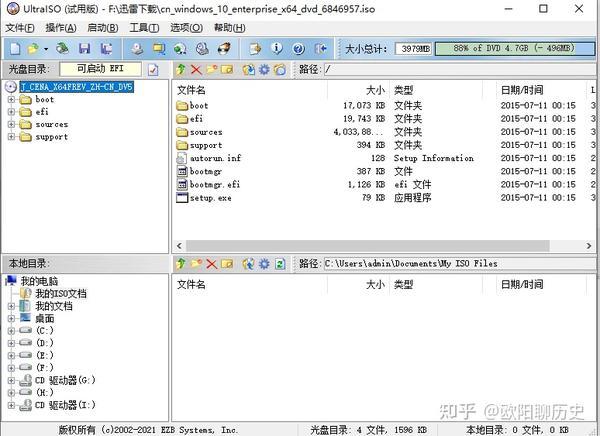This screenshot has height=436, width=600.
Task: Click the Burn CD/DVD image icon
Action: pyautogui.click(x=224, y=49)
